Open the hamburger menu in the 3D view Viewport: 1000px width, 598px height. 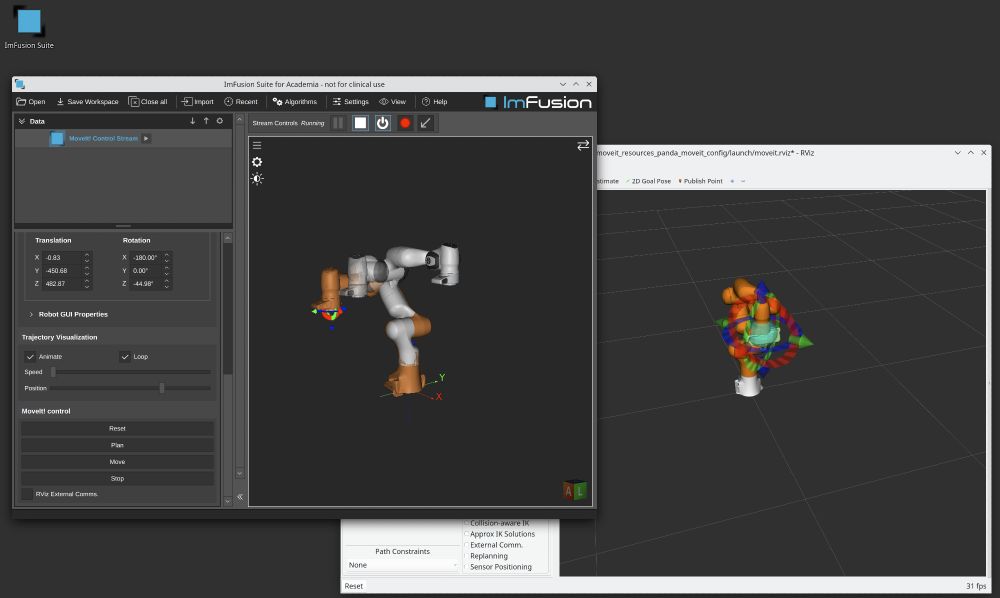coord(257,145)
